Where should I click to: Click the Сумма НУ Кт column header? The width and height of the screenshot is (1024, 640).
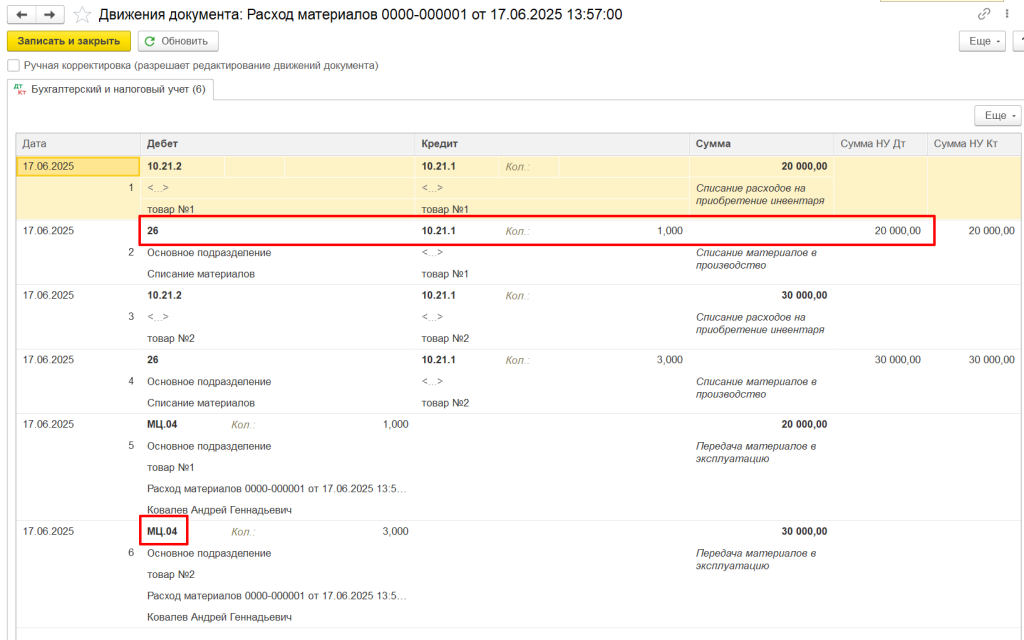(x=972, y=144)
